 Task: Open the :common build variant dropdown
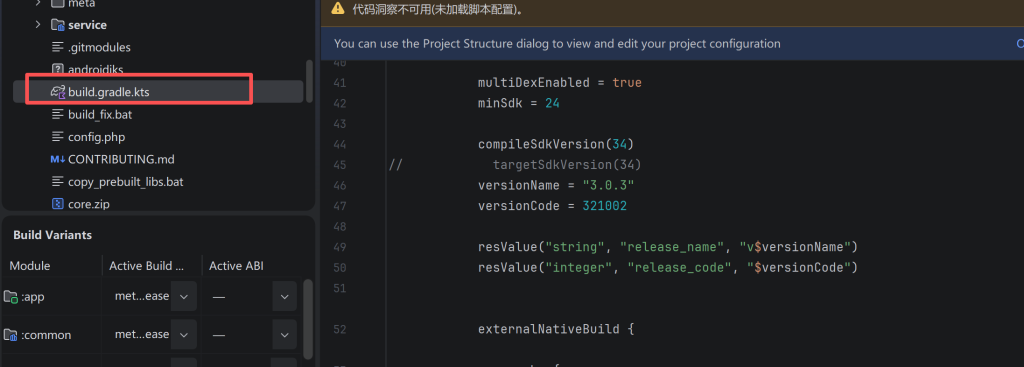[x=184, y=334]
